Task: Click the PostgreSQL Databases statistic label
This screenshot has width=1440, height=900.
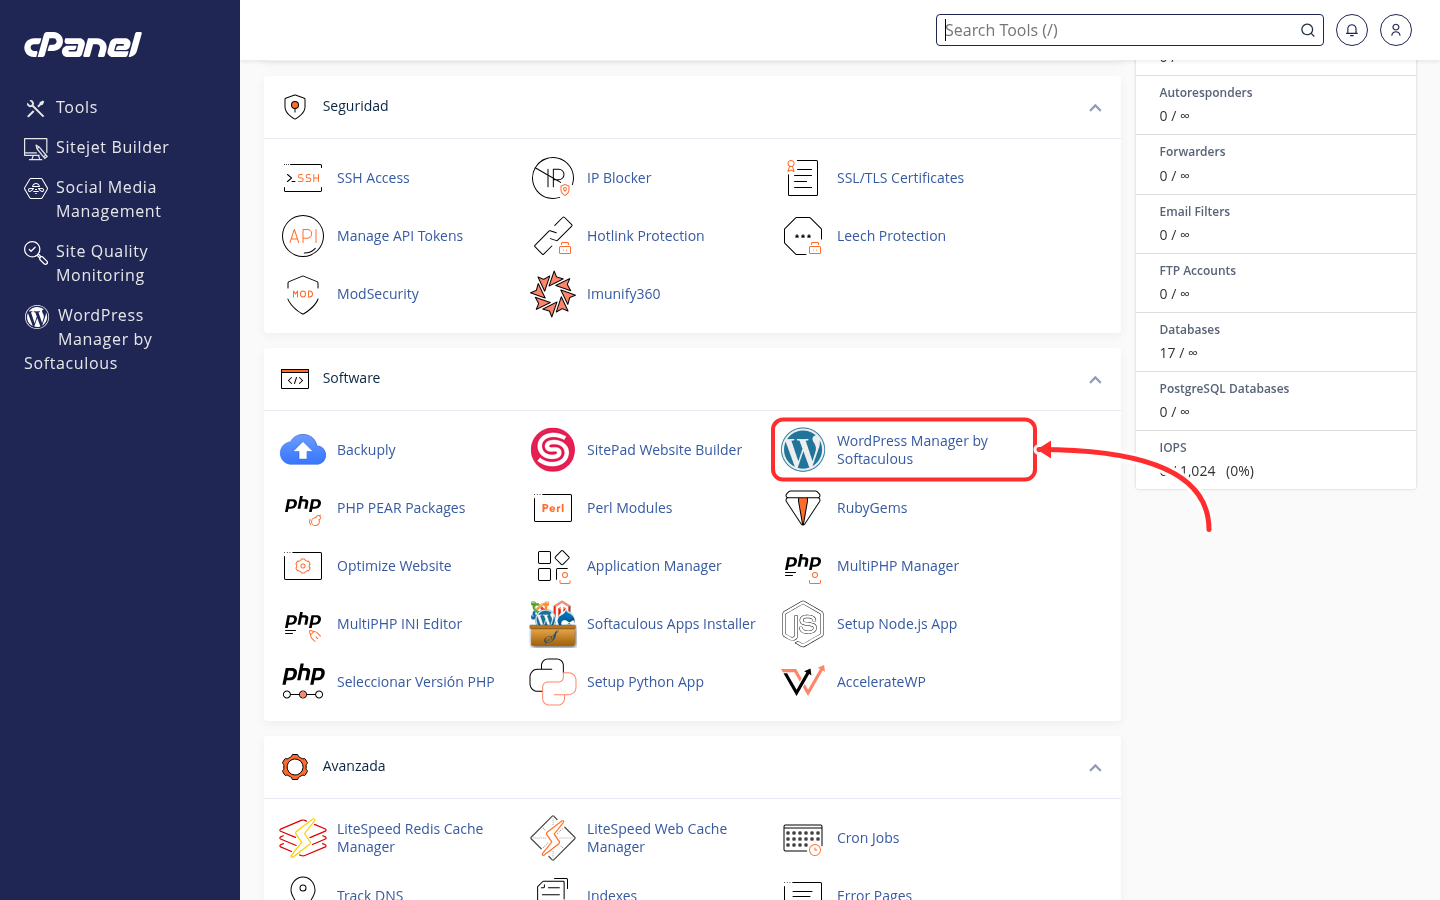Action: pyautogui.click(x=1224, y=389)
